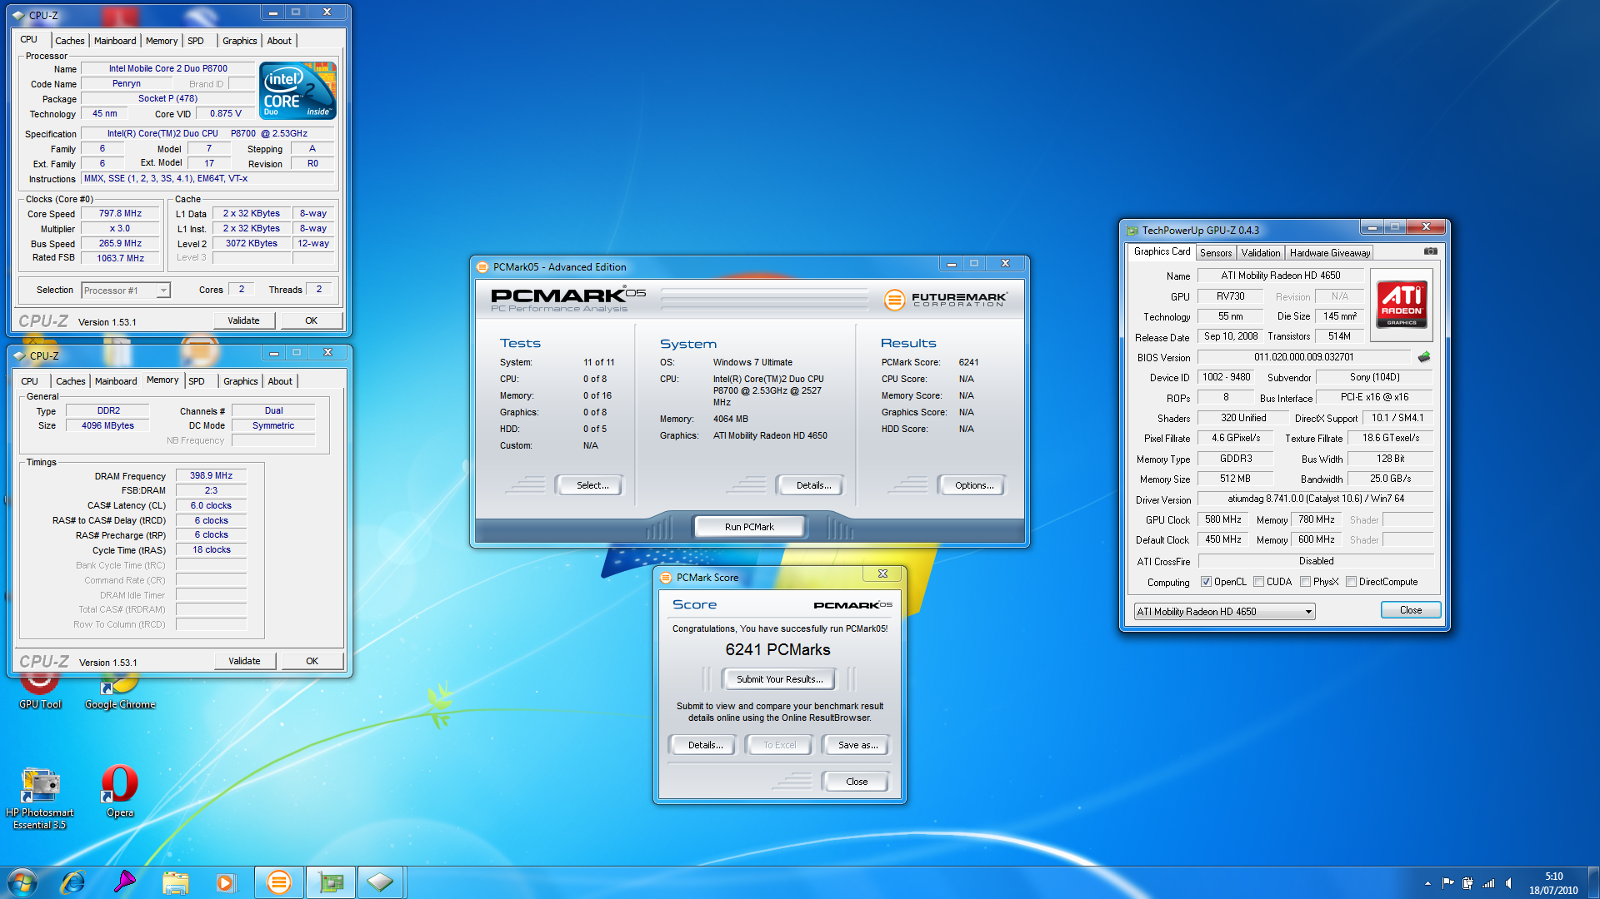Click Details... under the PCMark System section
Image resolution: width=1600 pixels, height=899 pixels.
(x=813, y=485)
